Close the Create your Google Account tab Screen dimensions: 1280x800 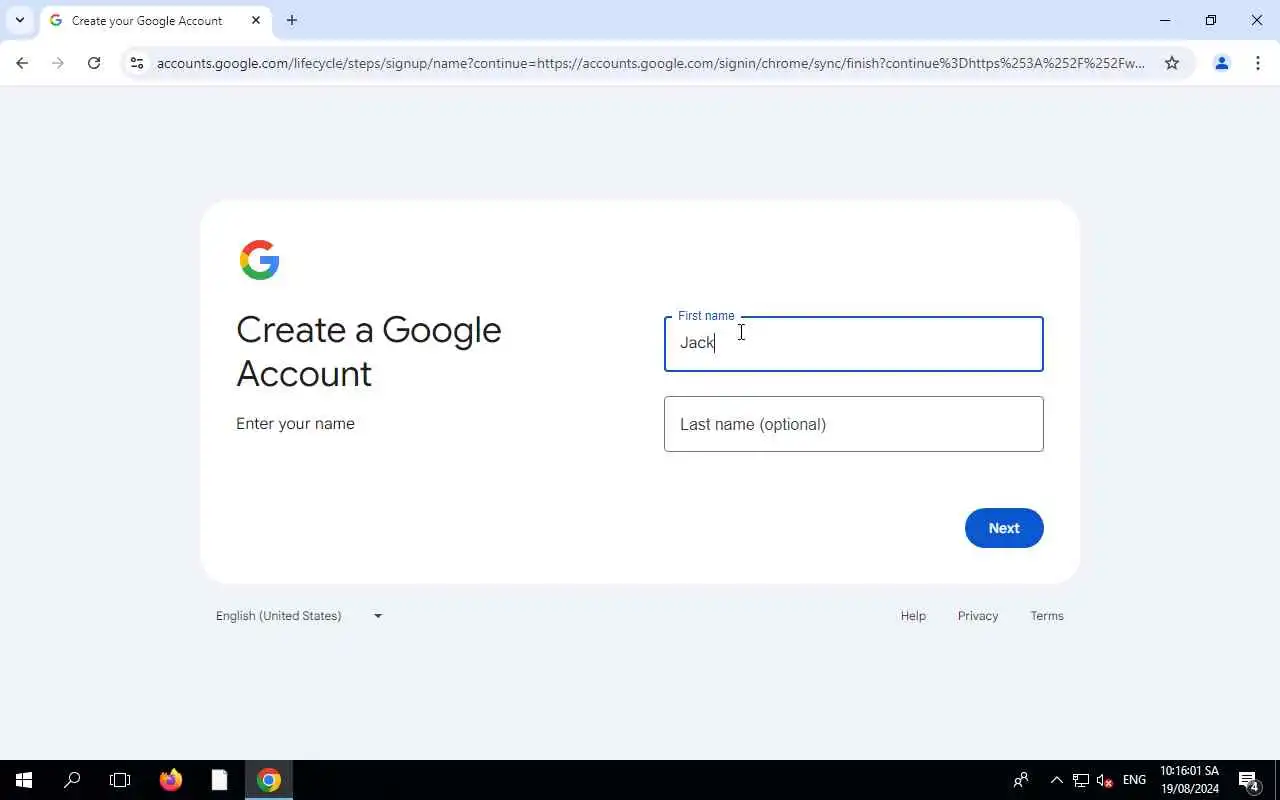(256, 20)
